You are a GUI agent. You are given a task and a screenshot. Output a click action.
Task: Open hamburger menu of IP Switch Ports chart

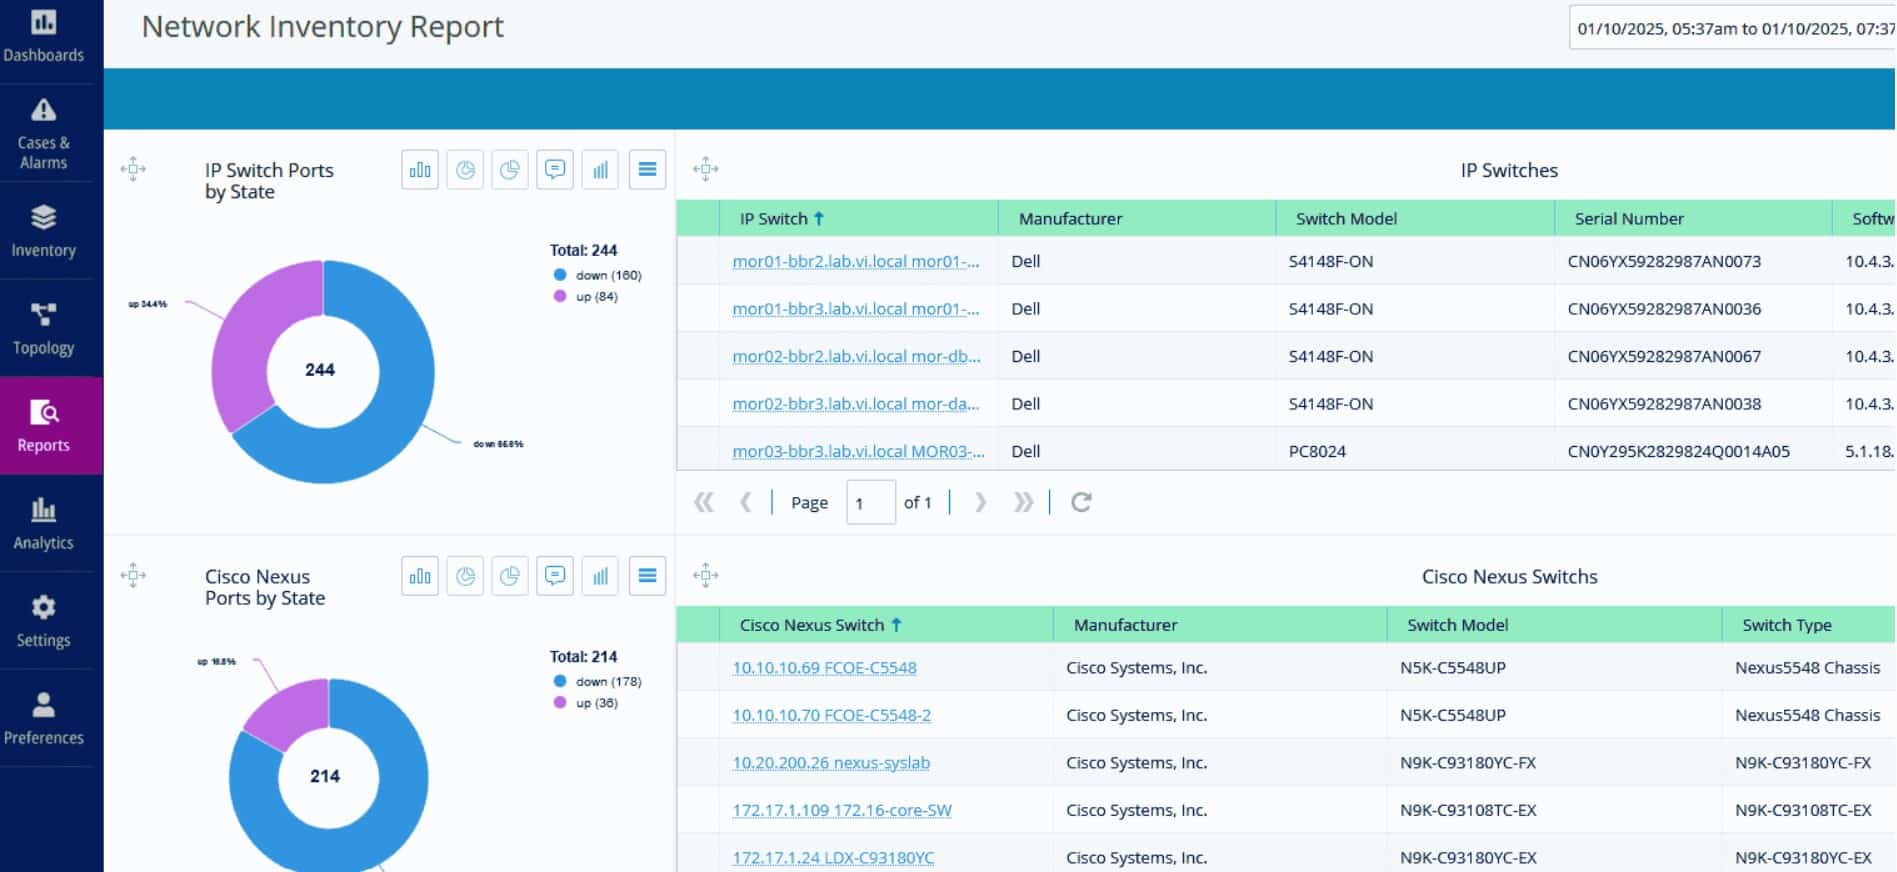[x=647, y=170]
